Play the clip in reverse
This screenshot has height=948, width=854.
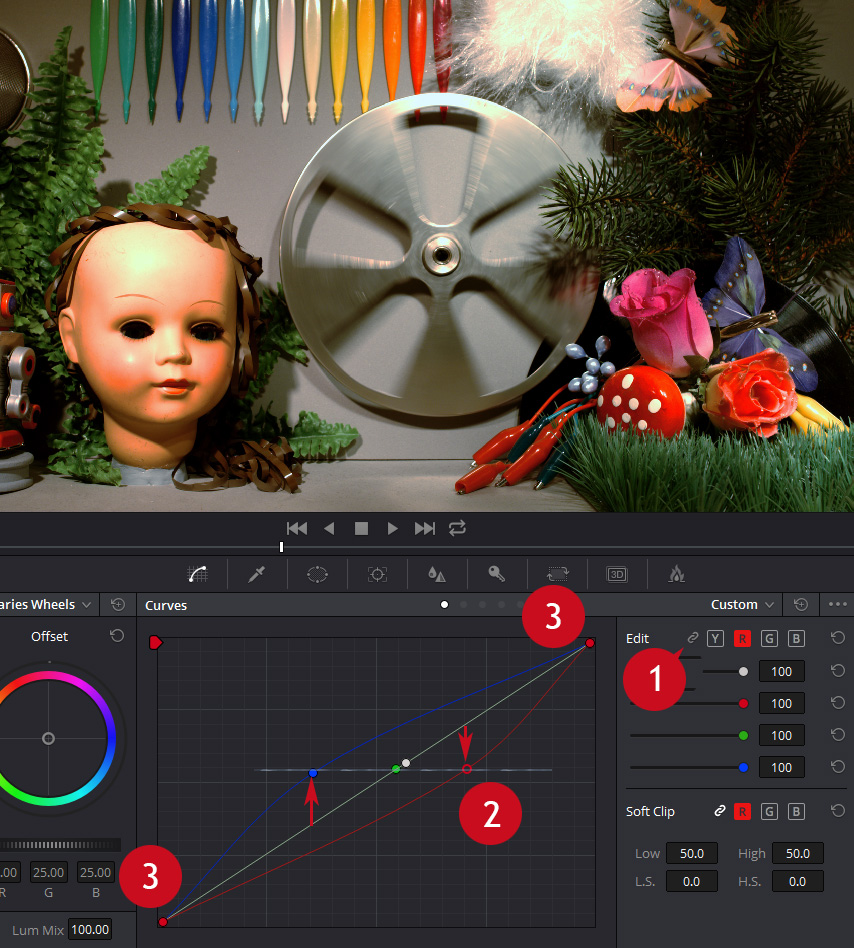(329, 528)
